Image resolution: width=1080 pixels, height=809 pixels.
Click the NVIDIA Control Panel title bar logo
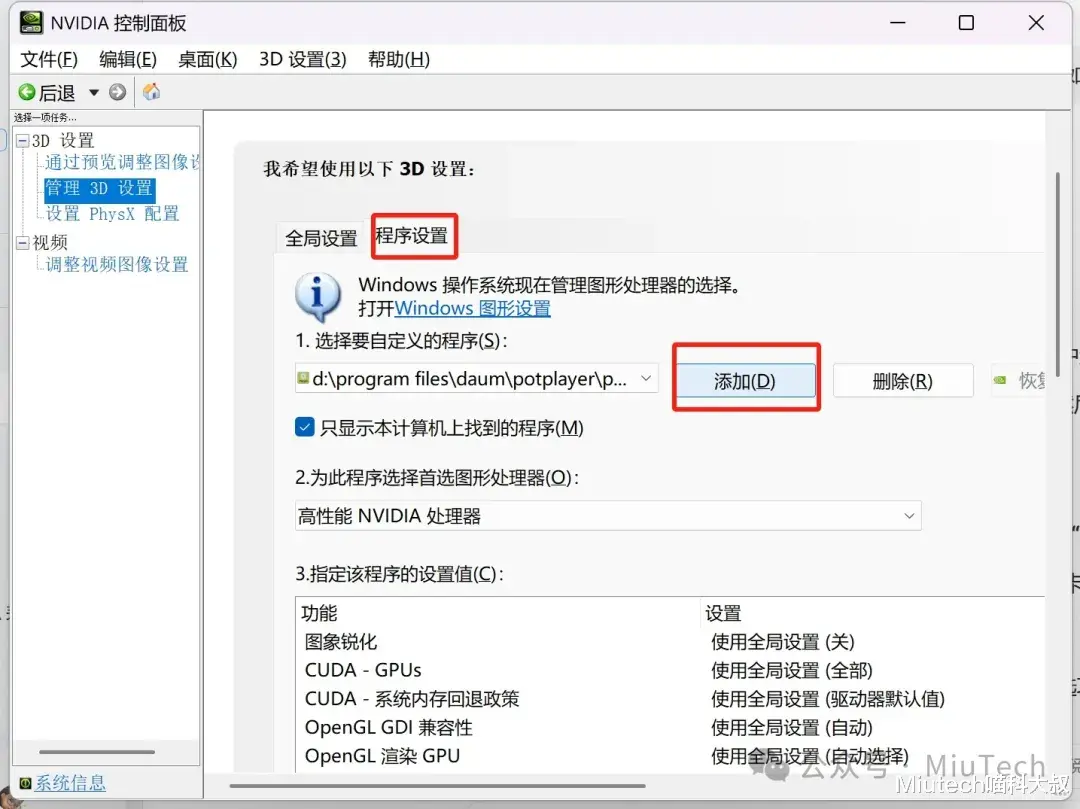[x=31, y=23]
